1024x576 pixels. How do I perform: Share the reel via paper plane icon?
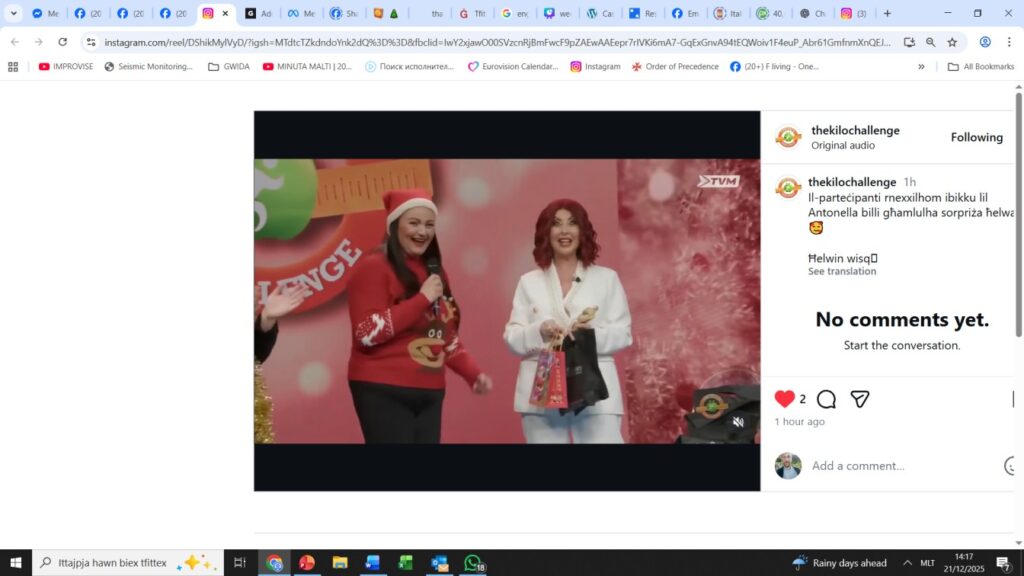pos(859,399)
